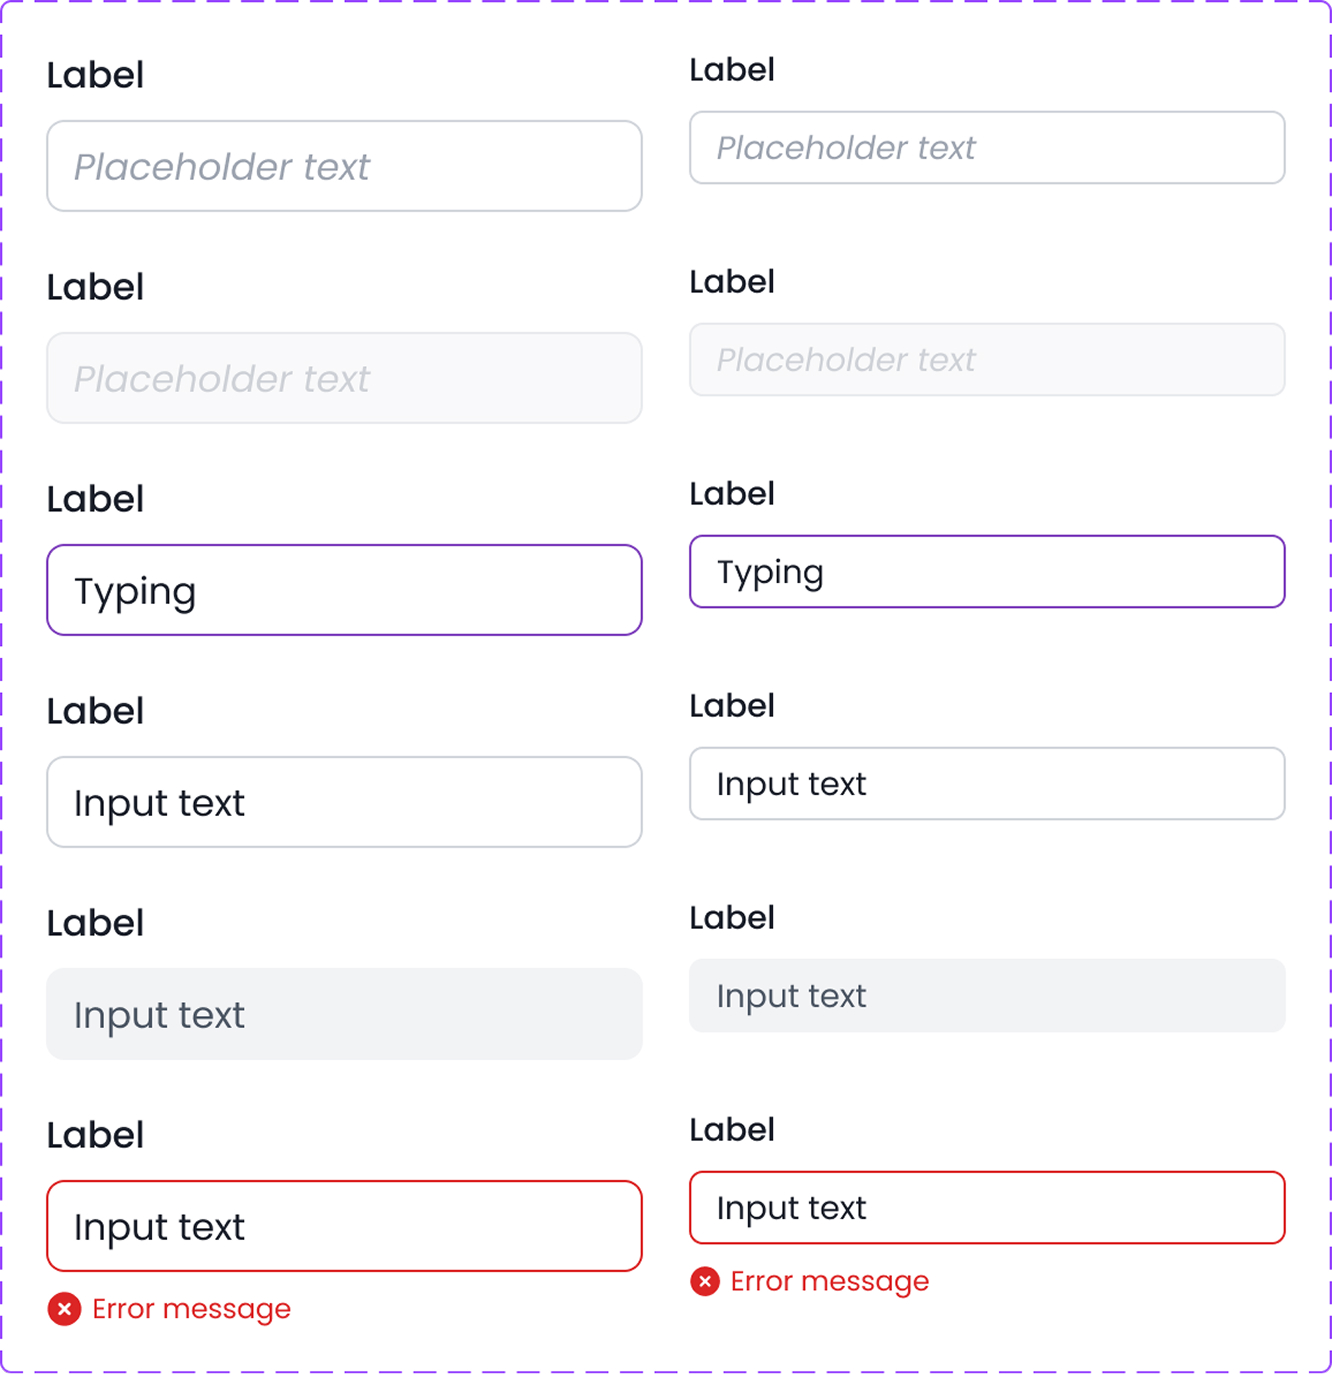
Task: Click inside the small red-bordered error input
Action: 987,1208
